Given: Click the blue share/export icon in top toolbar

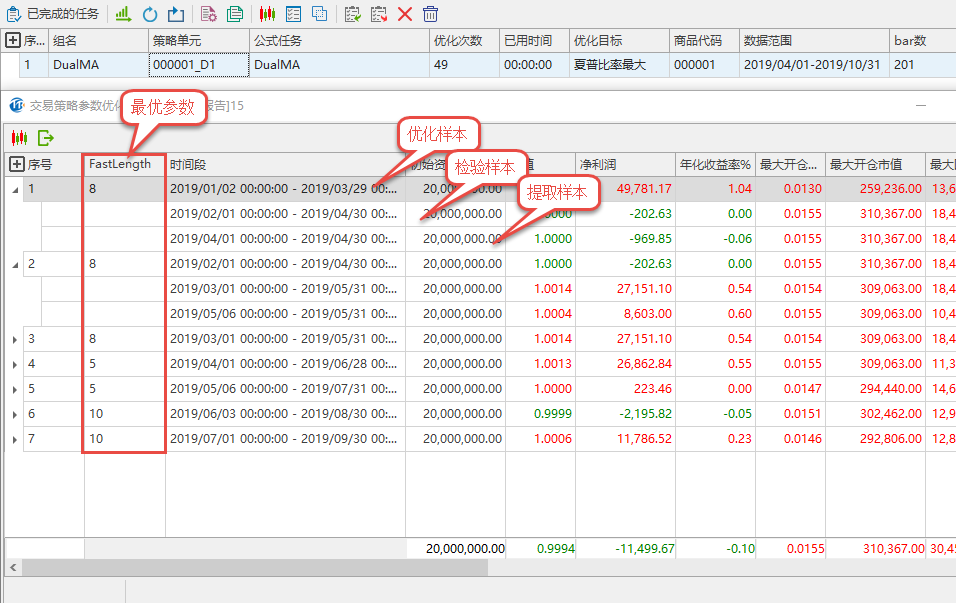Looking at the screenshot, I should point(176,14).
